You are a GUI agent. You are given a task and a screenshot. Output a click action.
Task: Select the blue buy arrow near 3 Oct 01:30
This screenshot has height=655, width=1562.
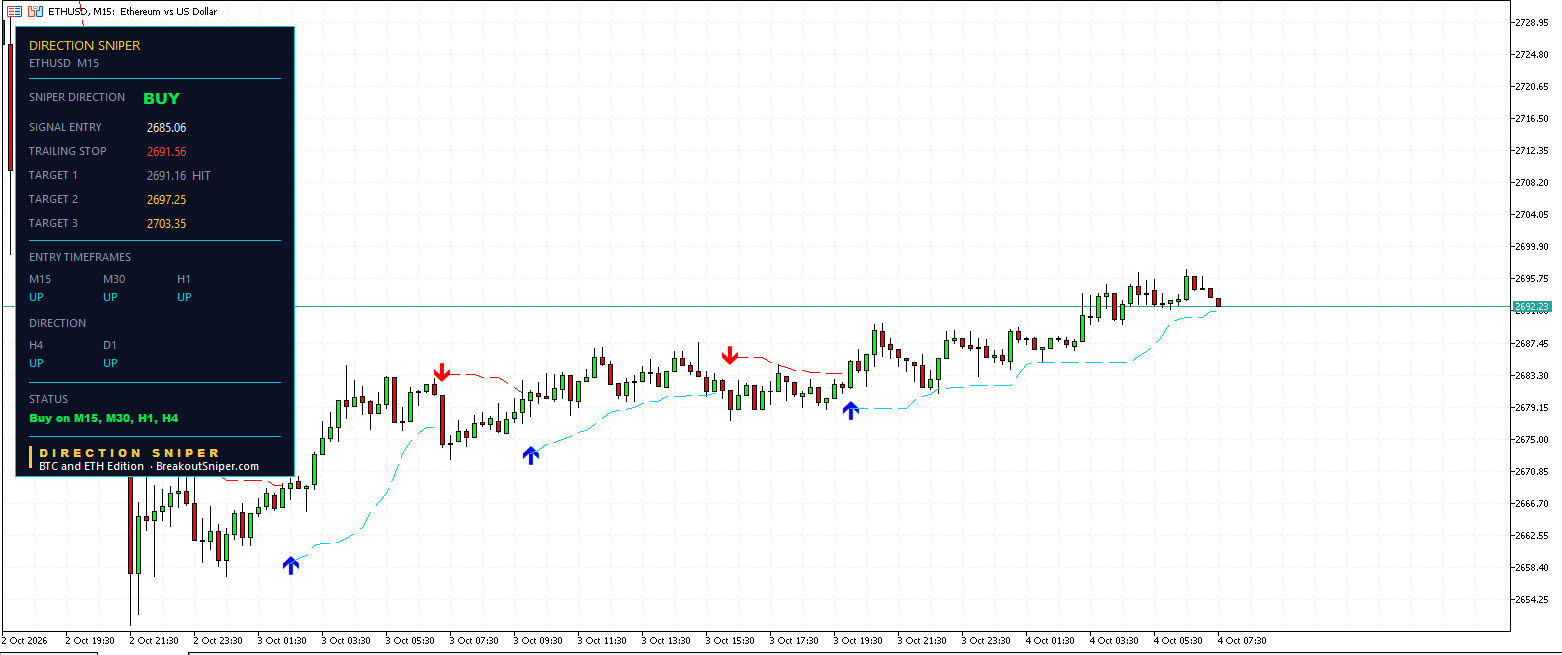click(291, 565)
